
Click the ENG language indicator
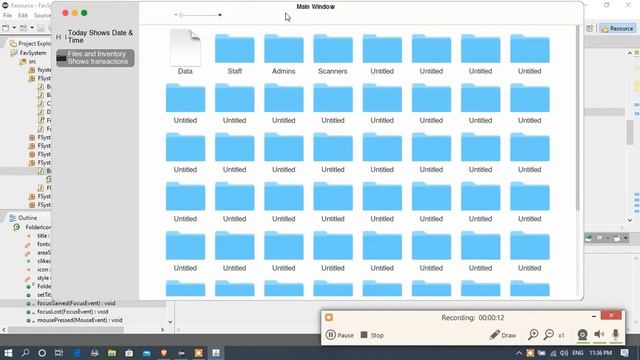click(578, 353)
